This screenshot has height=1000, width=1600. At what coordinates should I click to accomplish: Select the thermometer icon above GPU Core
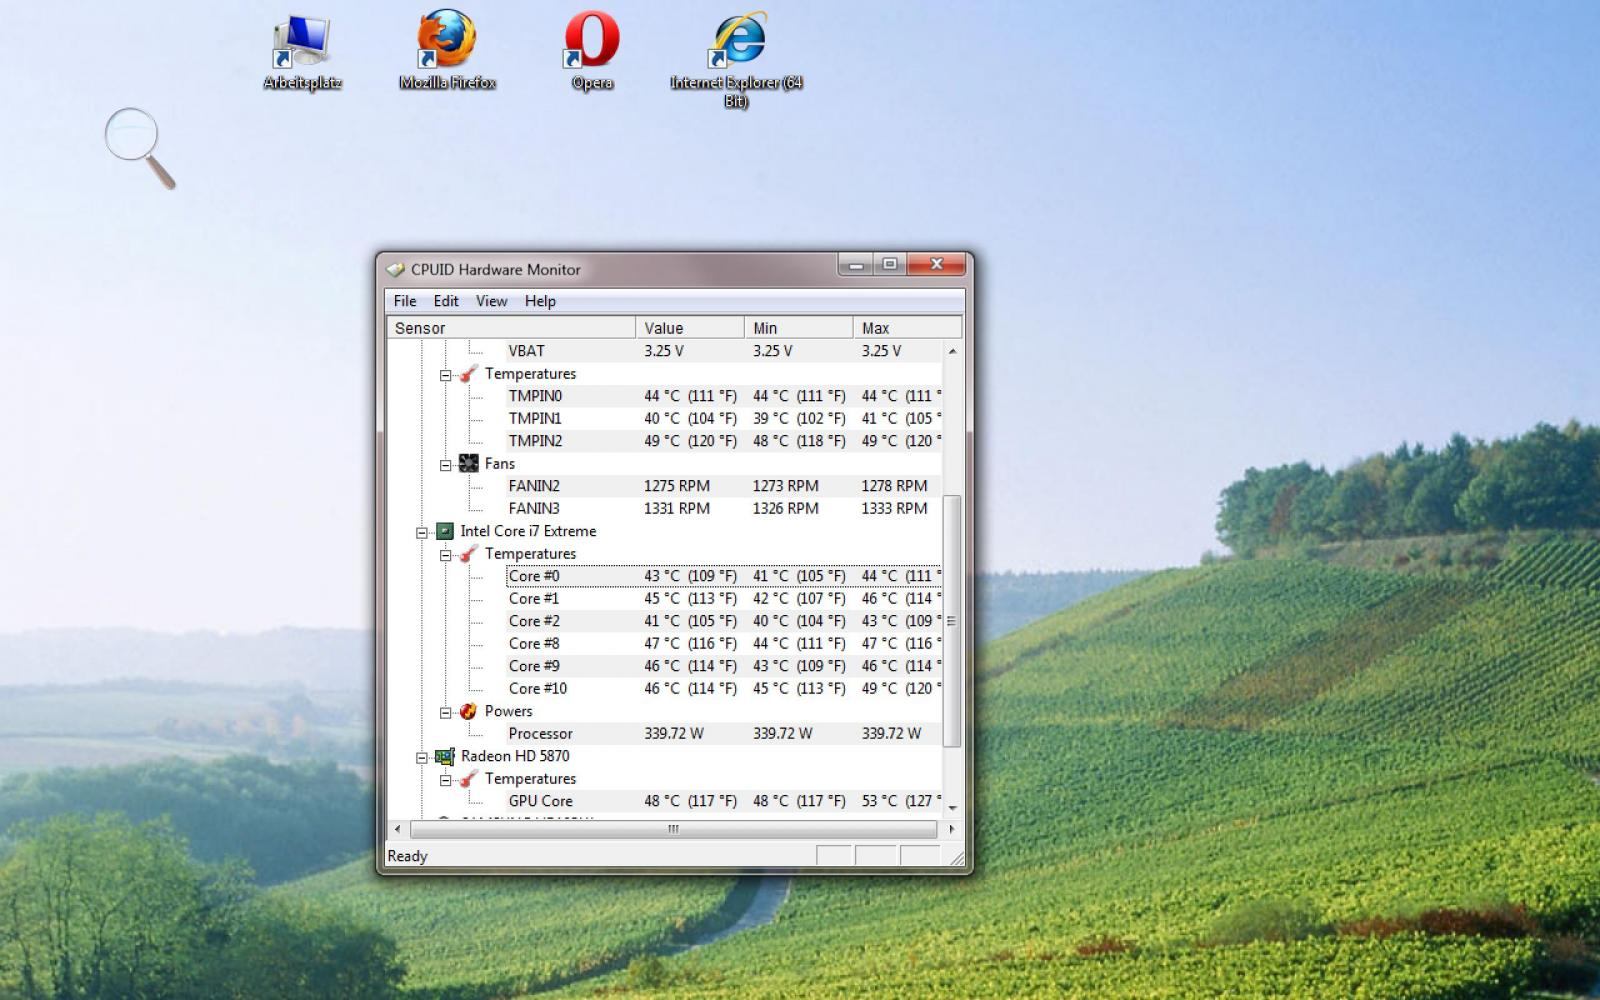pyautogui.click(x=468, y=779)
